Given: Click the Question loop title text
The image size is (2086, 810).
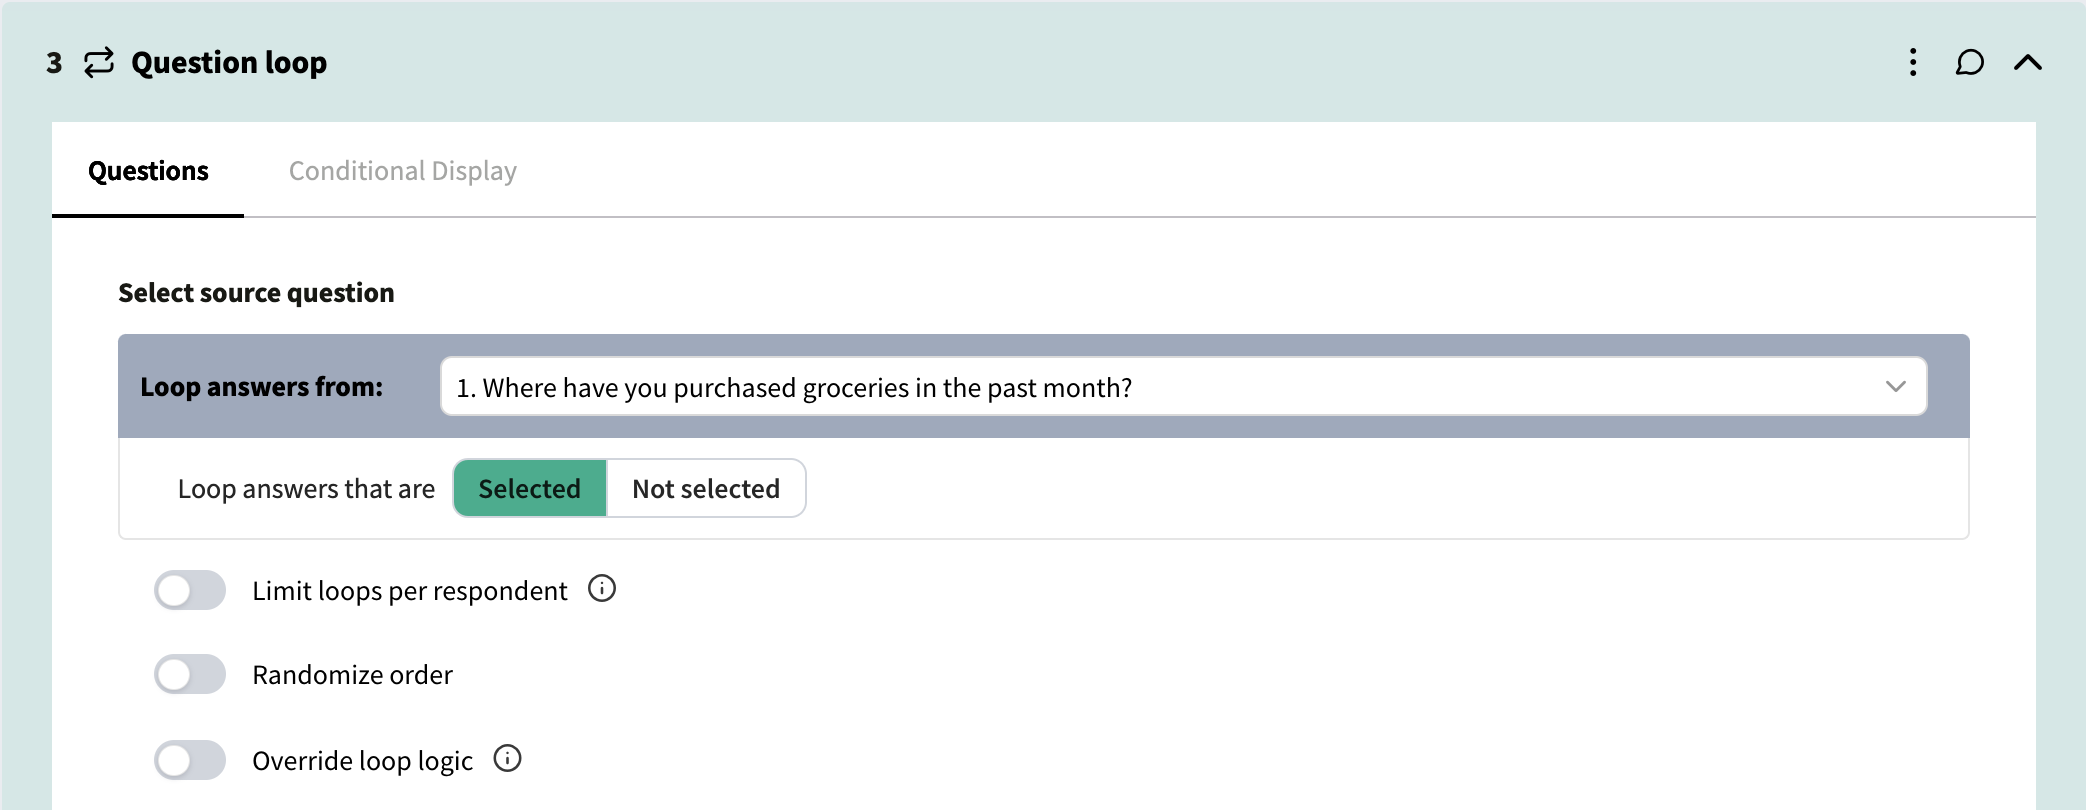Looking at the screenshot, I should (229, 63).
